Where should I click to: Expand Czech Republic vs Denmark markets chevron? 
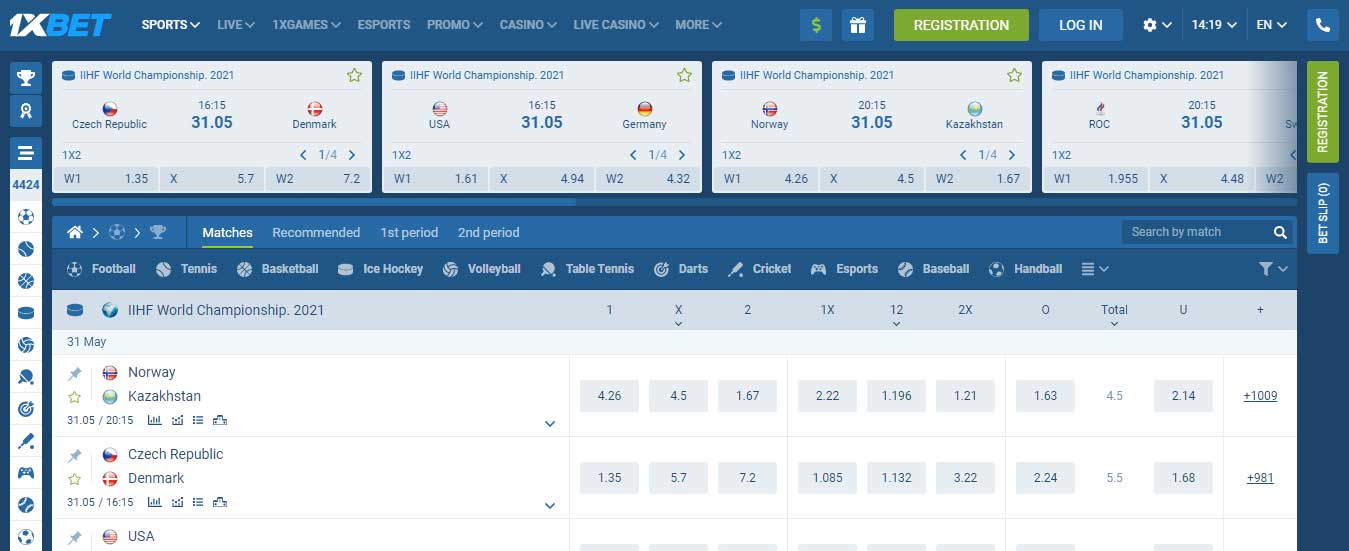point(550,506)
